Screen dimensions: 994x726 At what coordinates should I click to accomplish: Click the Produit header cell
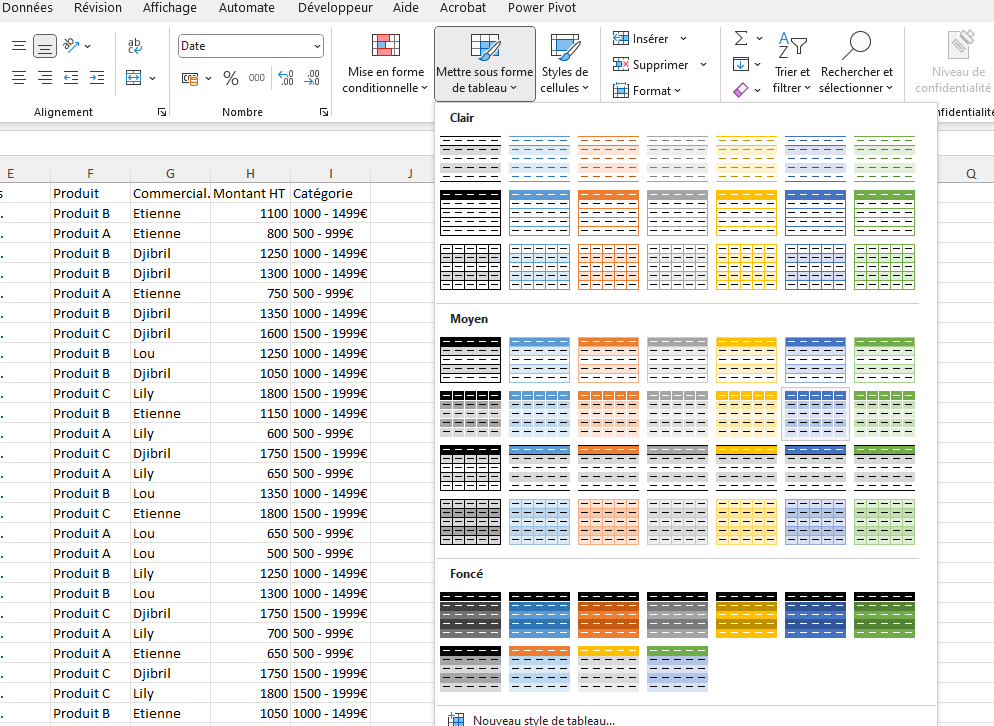(x=90, y=193)
